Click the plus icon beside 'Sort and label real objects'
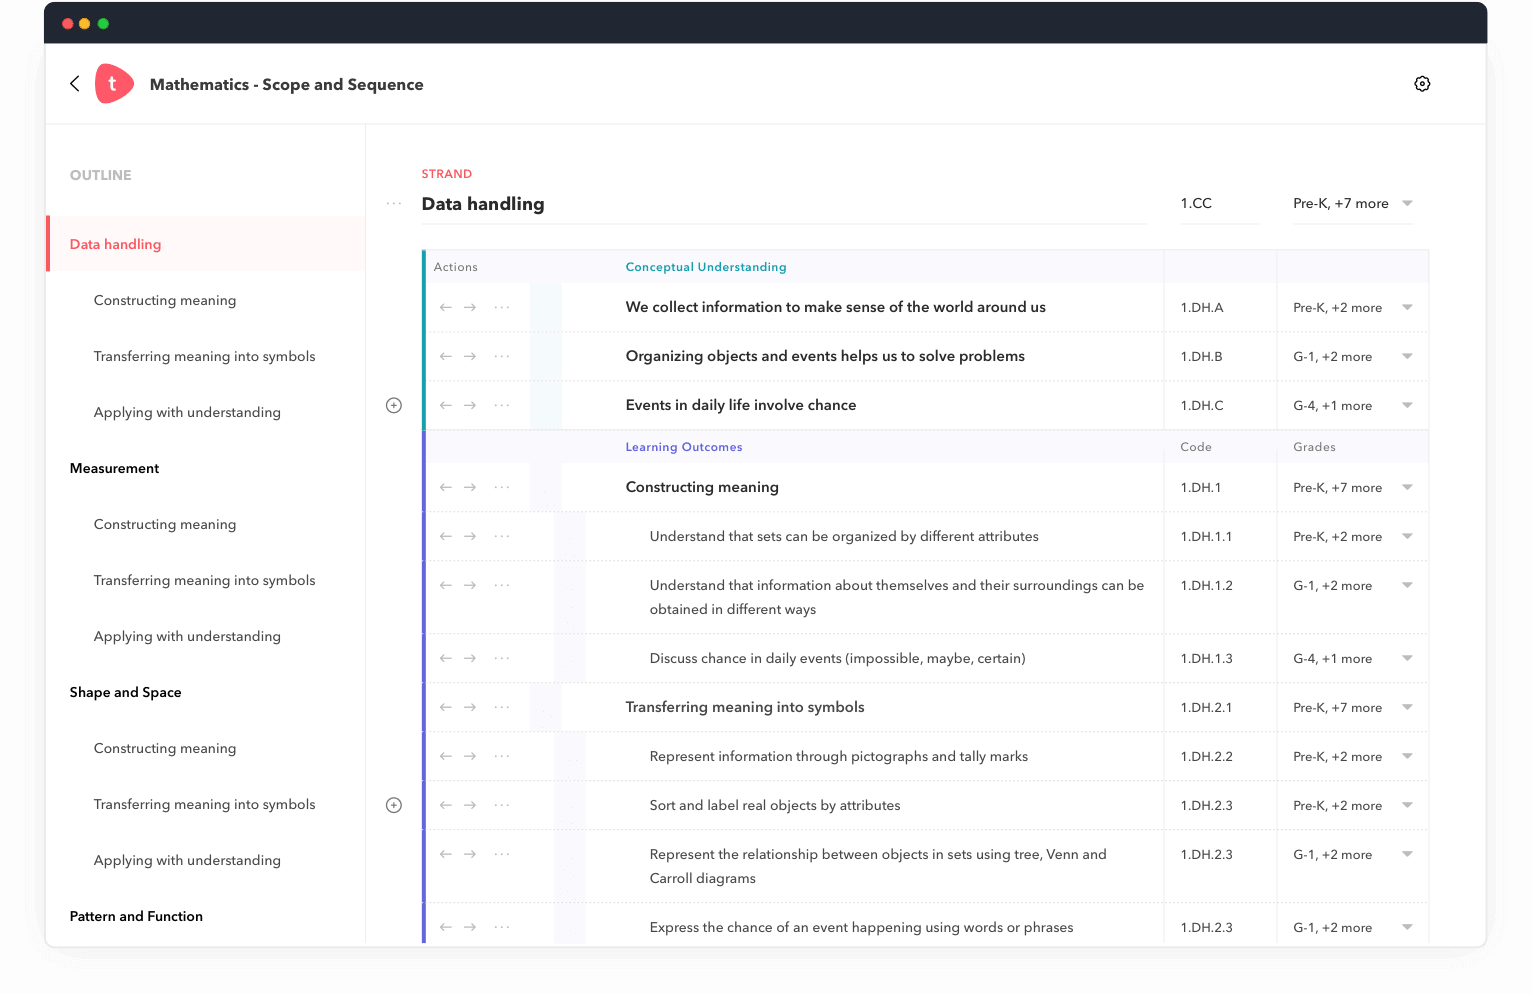1532x994 pixels. [x=394, y=805]
